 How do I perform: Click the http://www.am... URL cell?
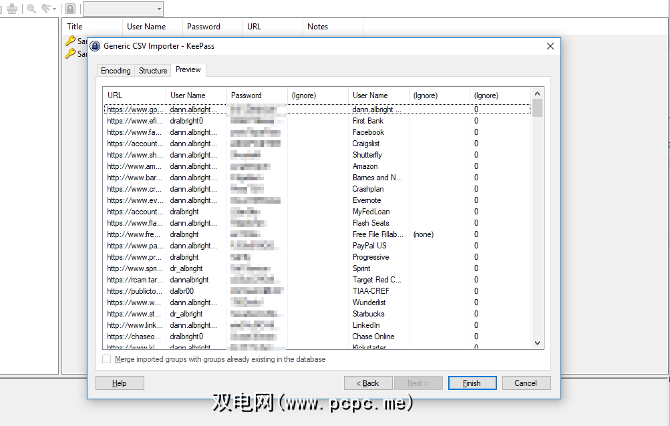[x=134, y=166]
